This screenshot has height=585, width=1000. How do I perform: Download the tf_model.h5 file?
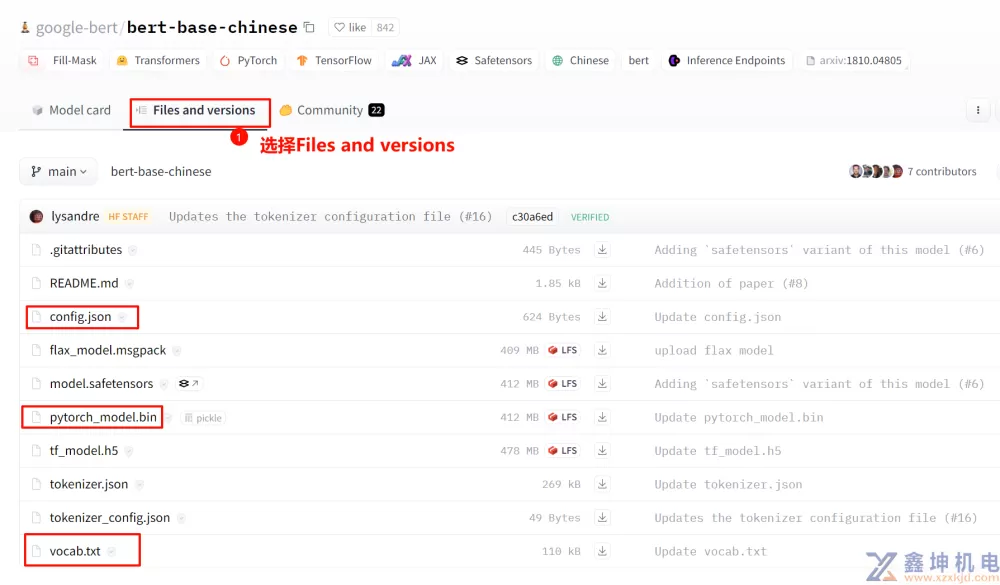pyautogui.click(x=602, y=451)
